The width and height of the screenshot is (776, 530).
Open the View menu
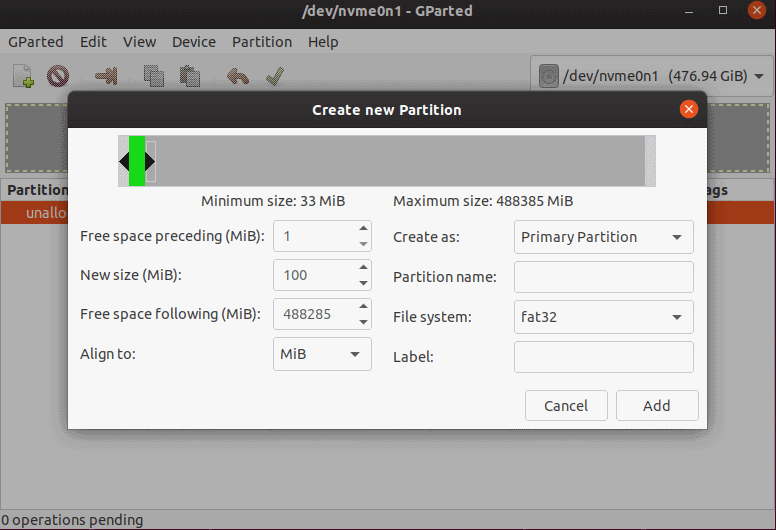pyautogui.click(x=140, y=42)
